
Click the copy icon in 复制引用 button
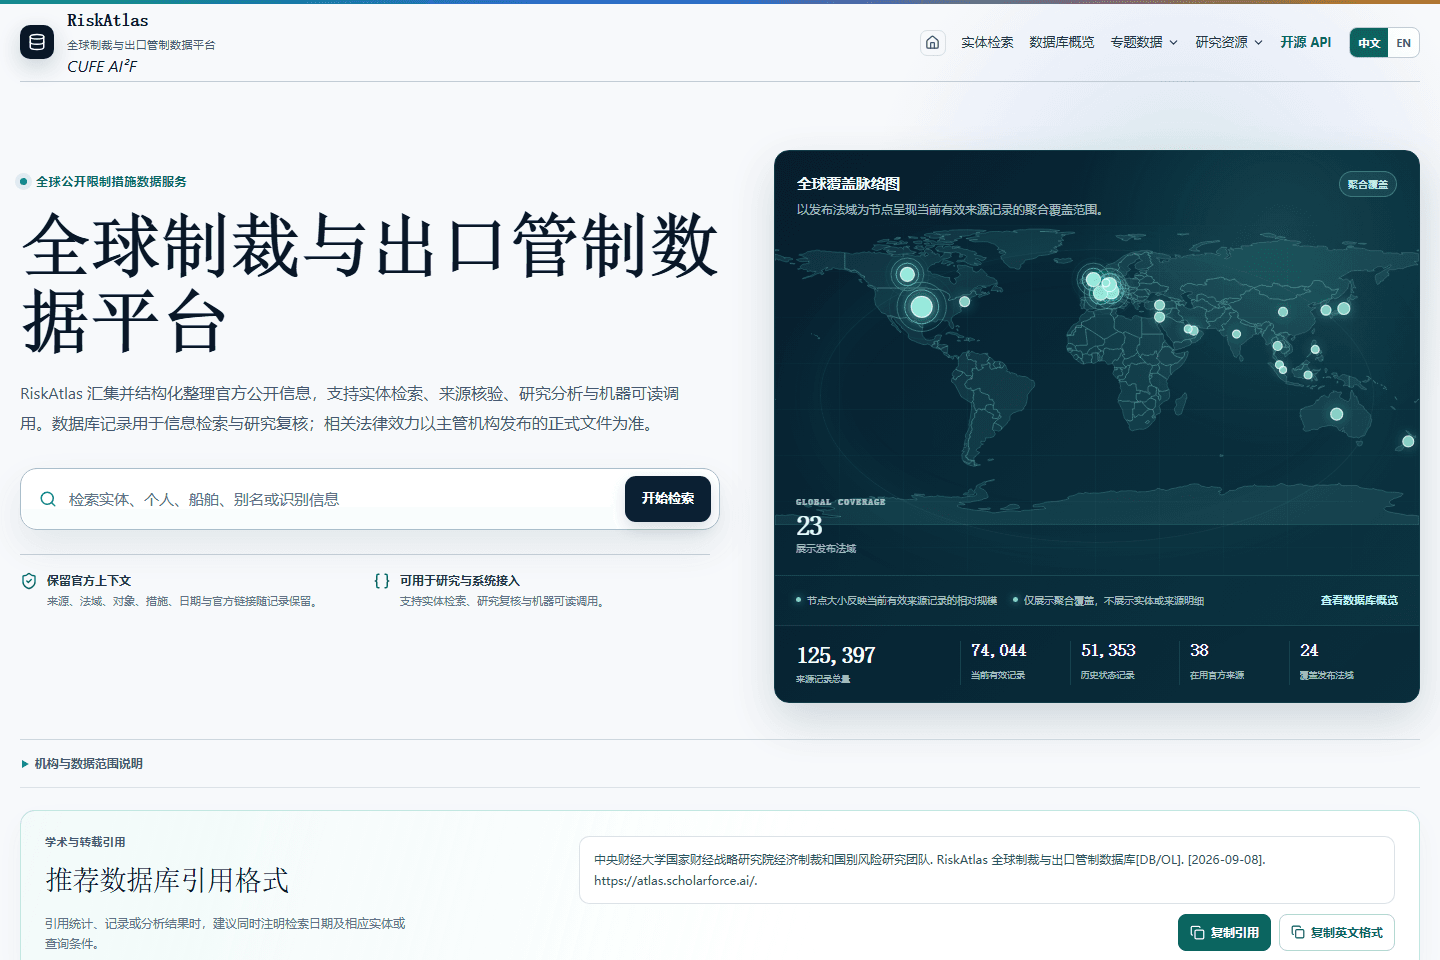tap(1197, 932)
